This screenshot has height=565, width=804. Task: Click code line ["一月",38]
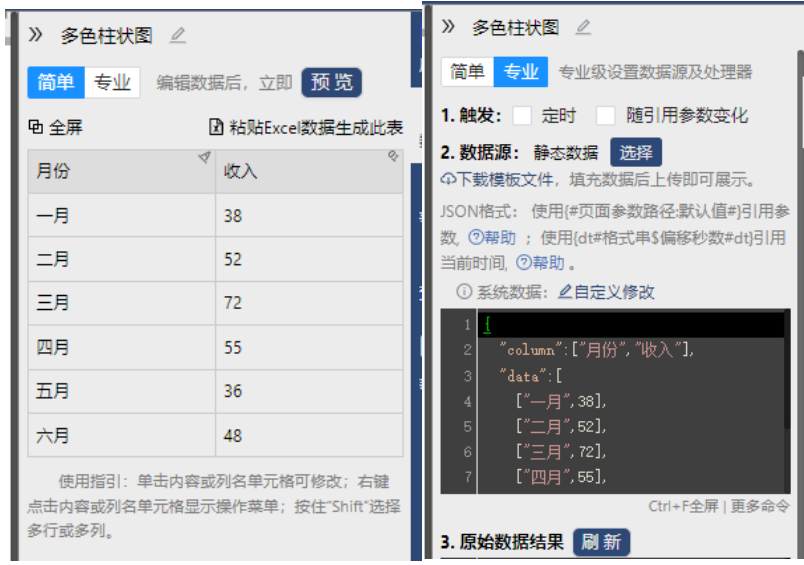coord(561,401)
